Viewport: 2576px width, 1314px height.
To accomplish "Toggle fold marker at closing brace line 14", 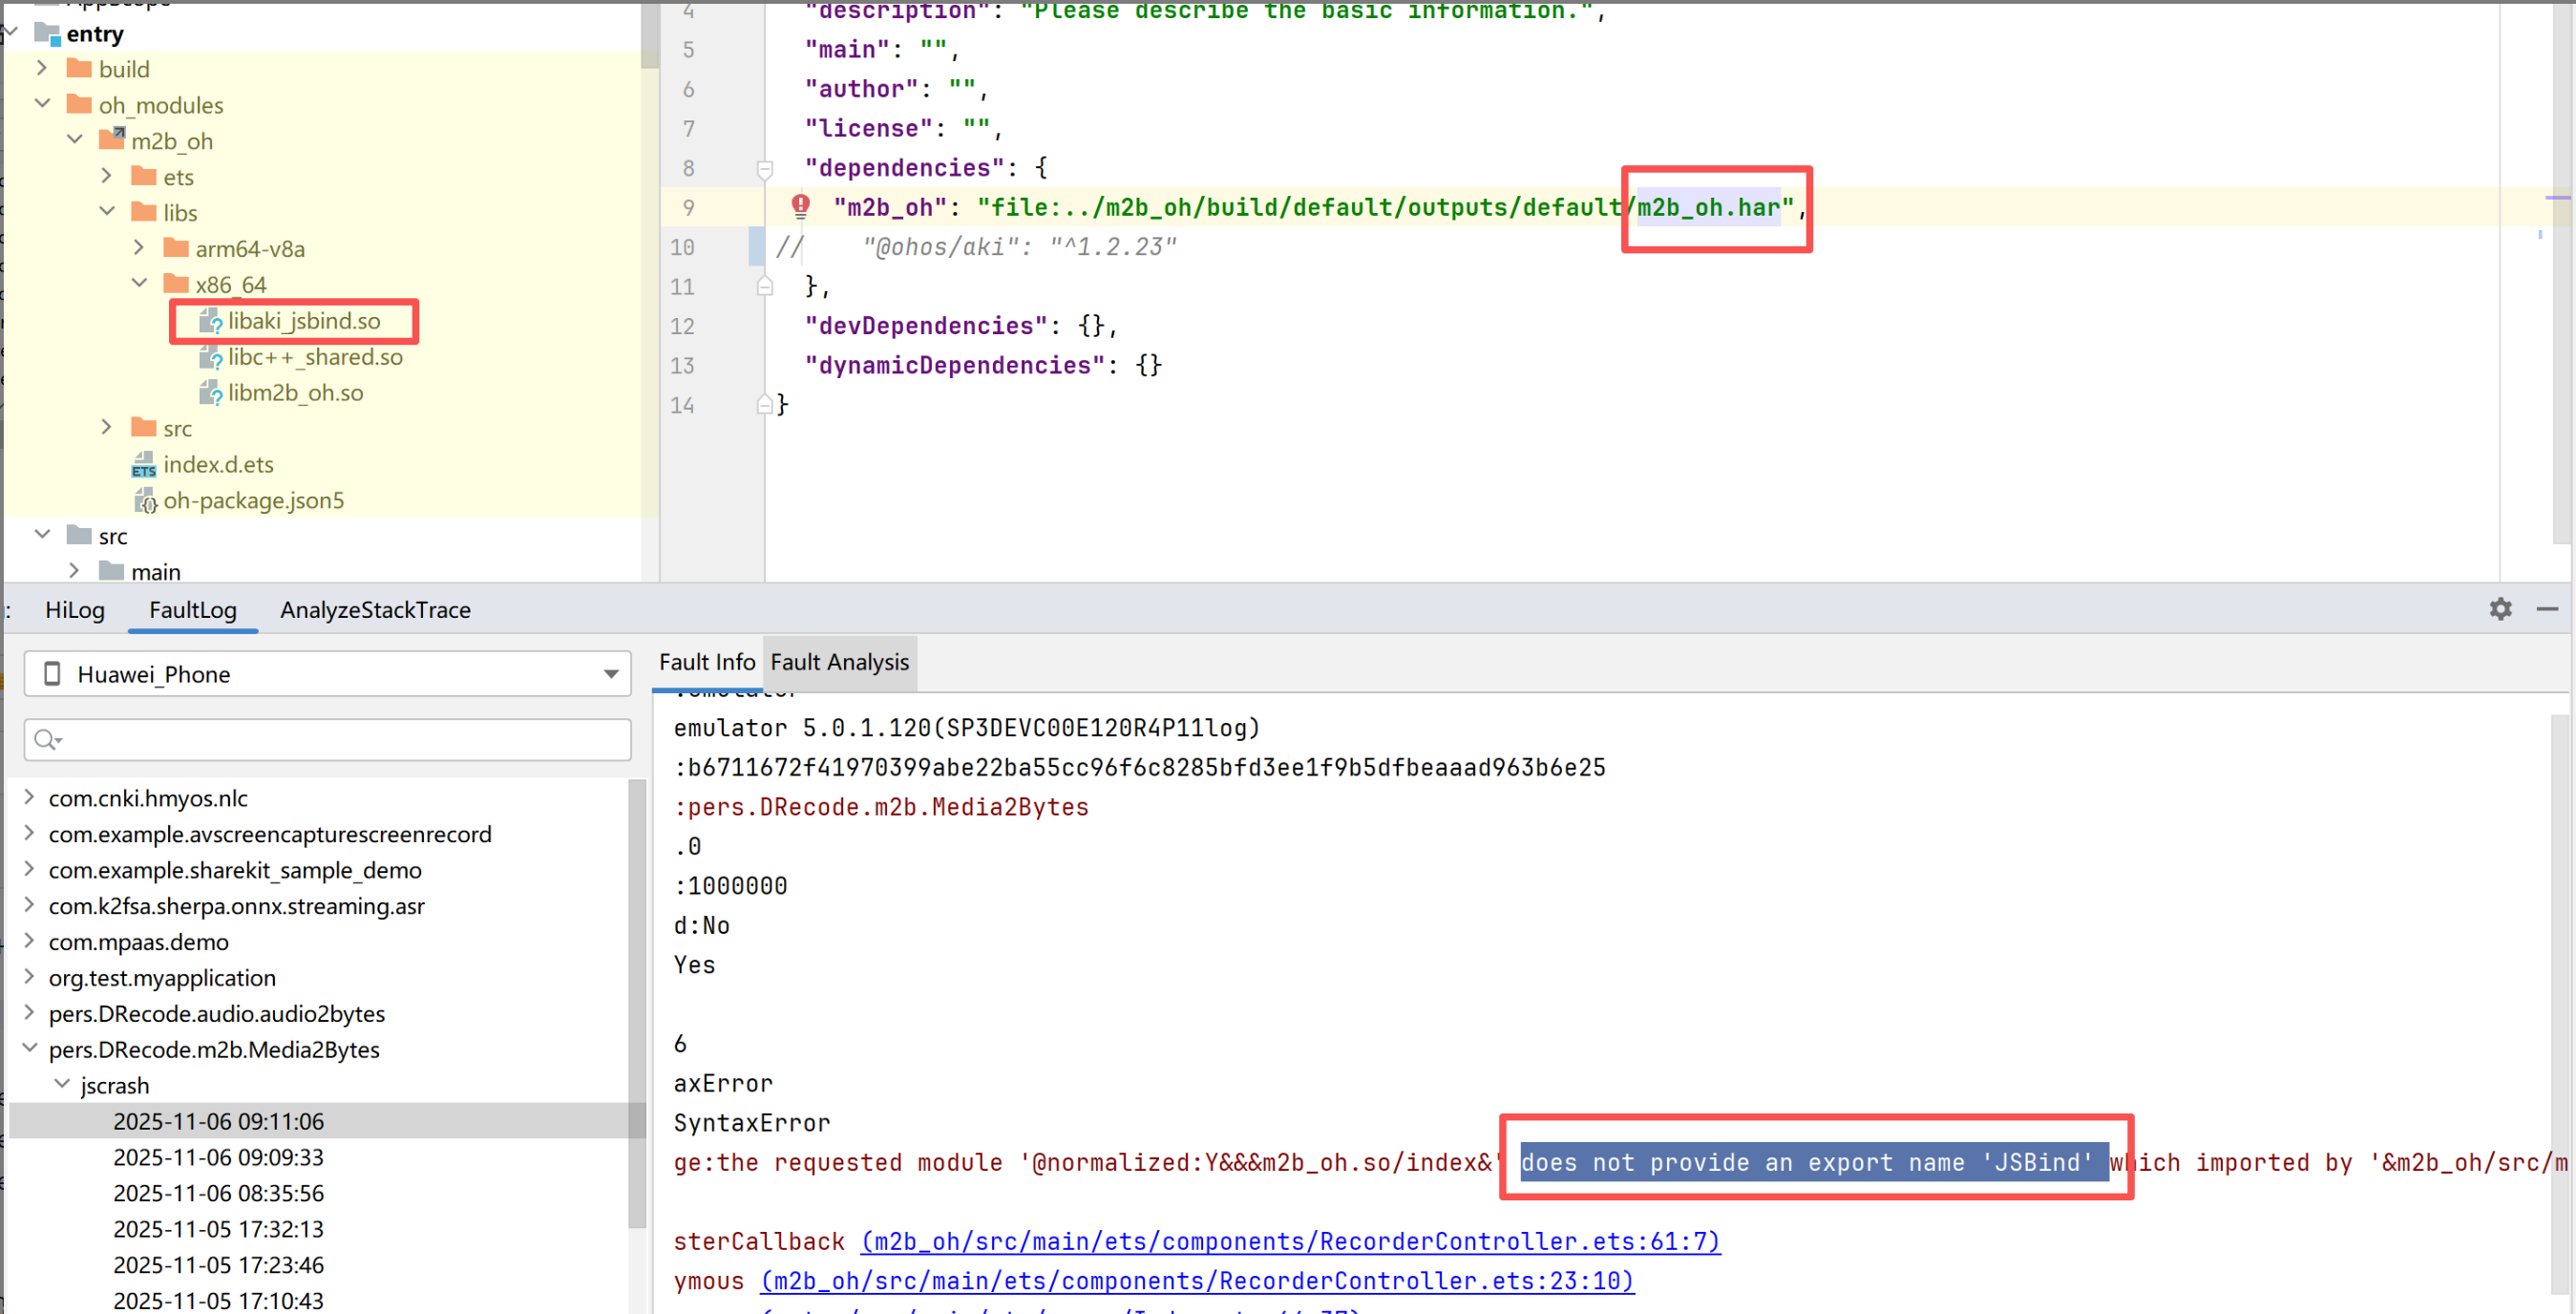I will coord(765,405).
